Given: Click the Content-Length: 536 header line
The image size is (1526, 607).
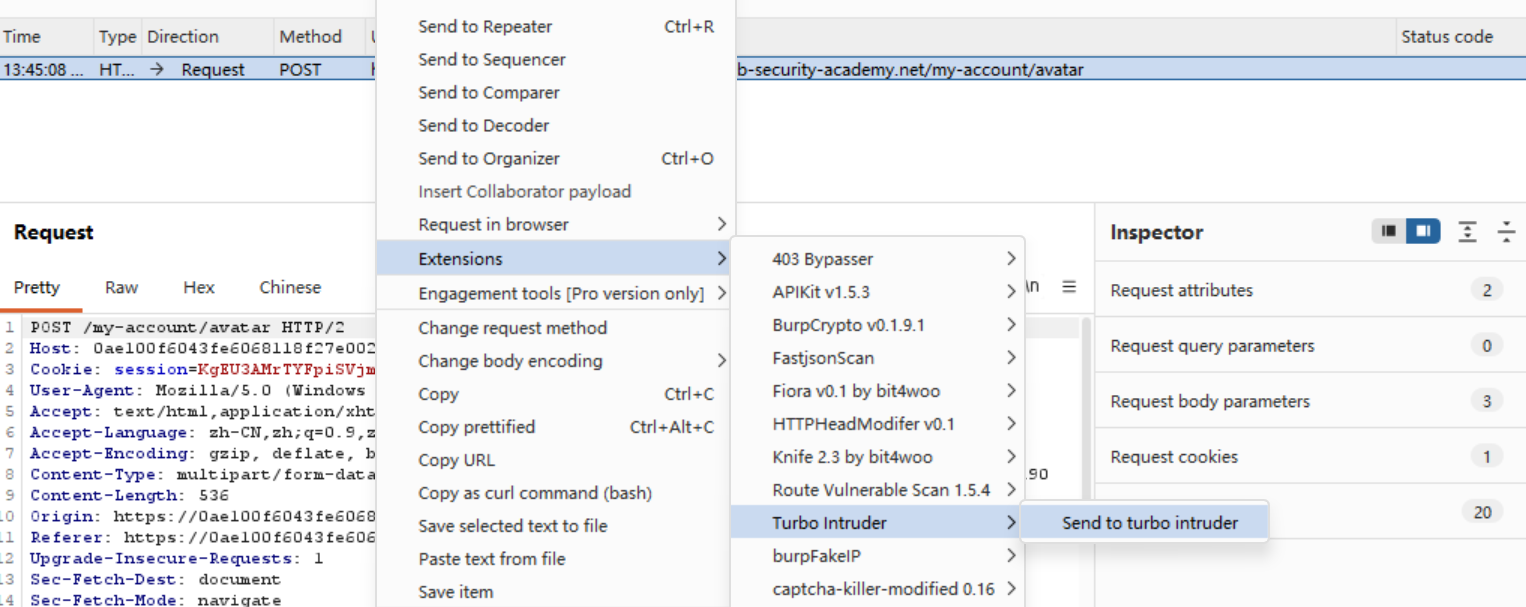Looking at the screenshot, I should coord(129,496).
